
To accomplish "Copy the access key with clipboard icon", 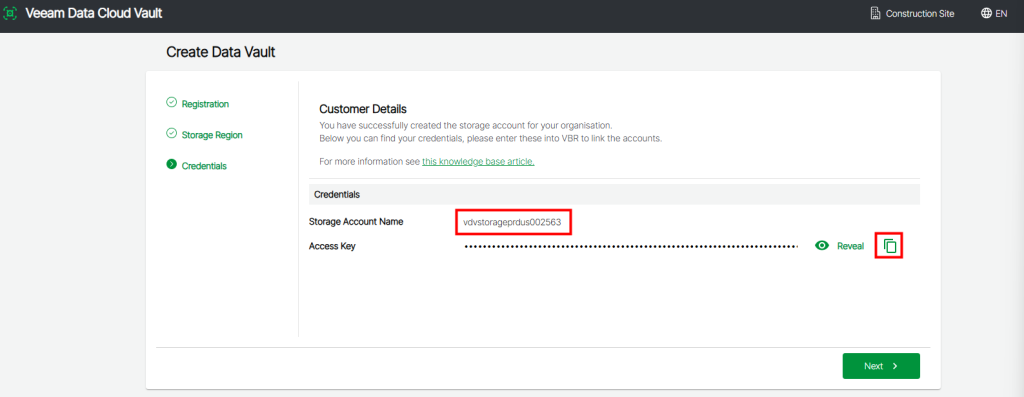I will [x=889, y=246].
